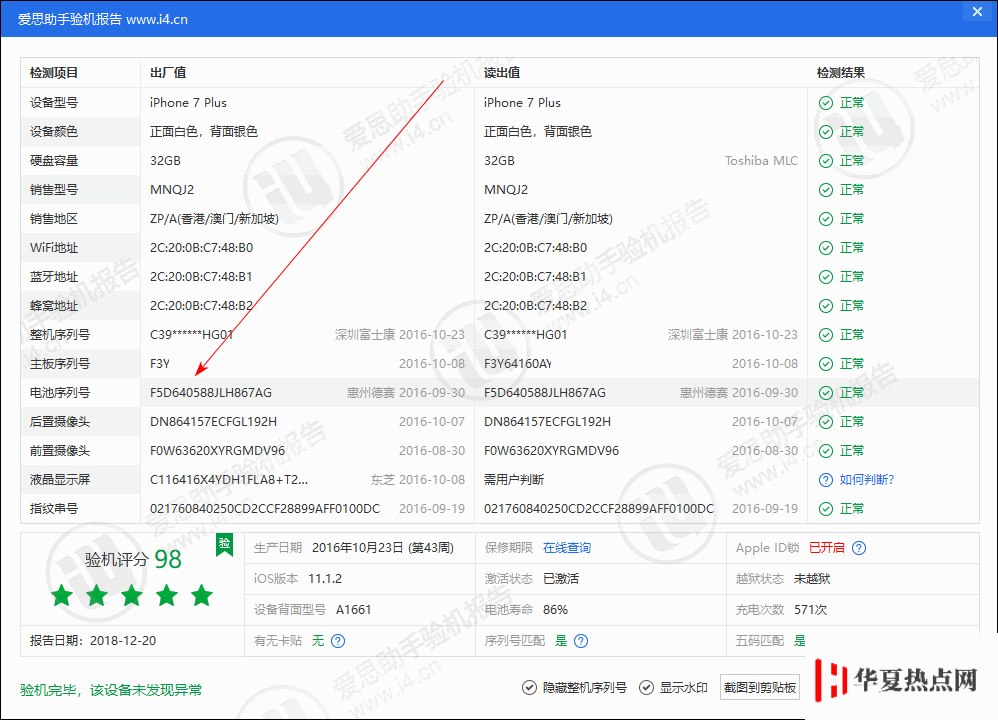
Task: Click 需用户判断 LCD read-out value
Action: [514, 480]
